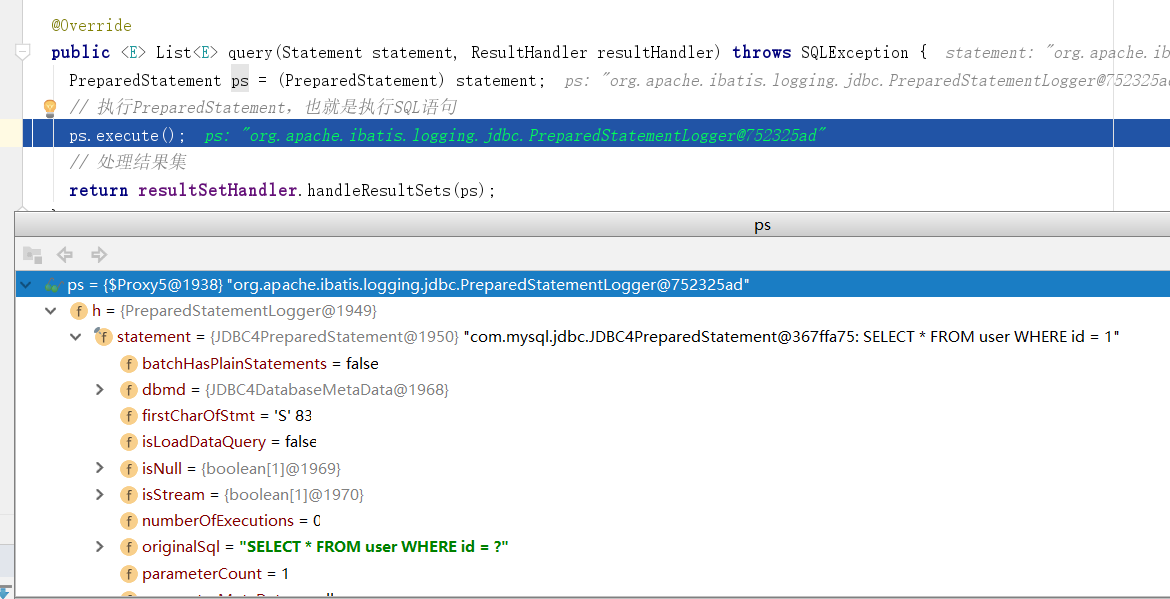Click the query method name
The width and height of the screenshot is (1170, 599).
250,52
